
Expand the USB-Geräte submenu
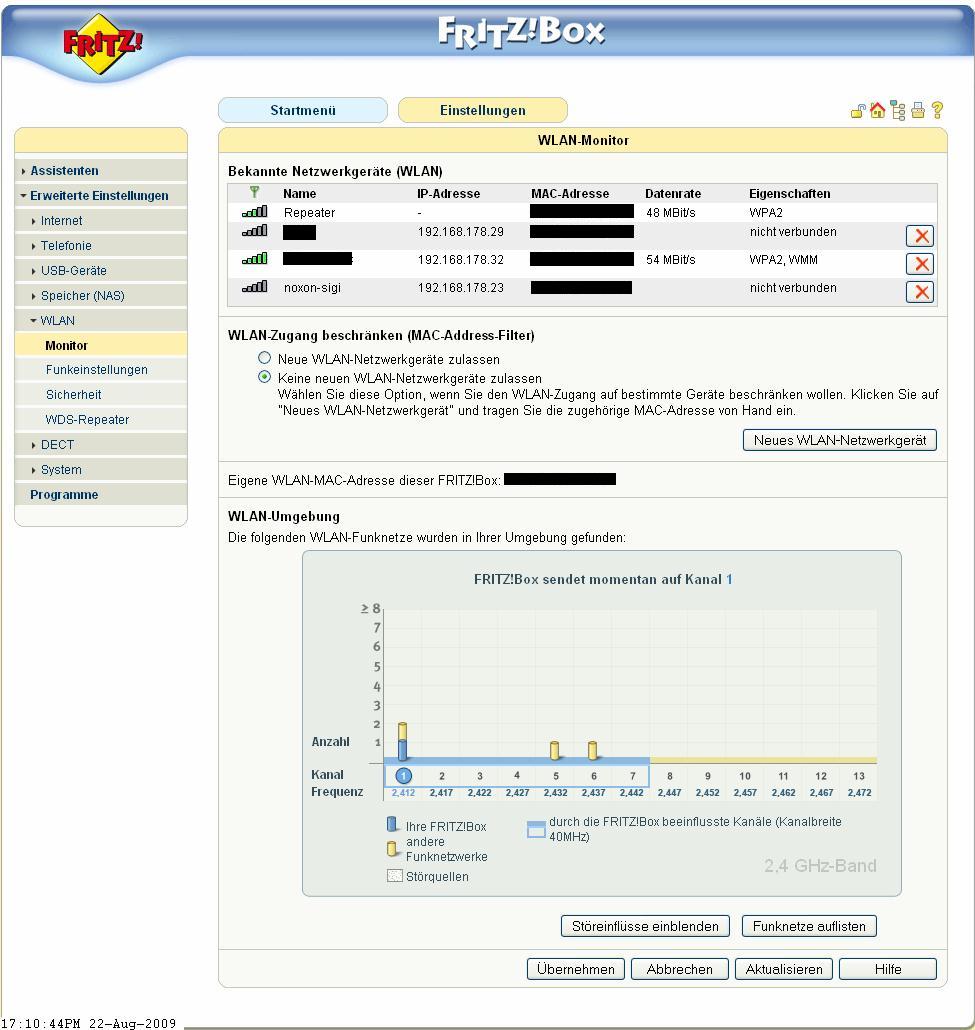[73, 271]
